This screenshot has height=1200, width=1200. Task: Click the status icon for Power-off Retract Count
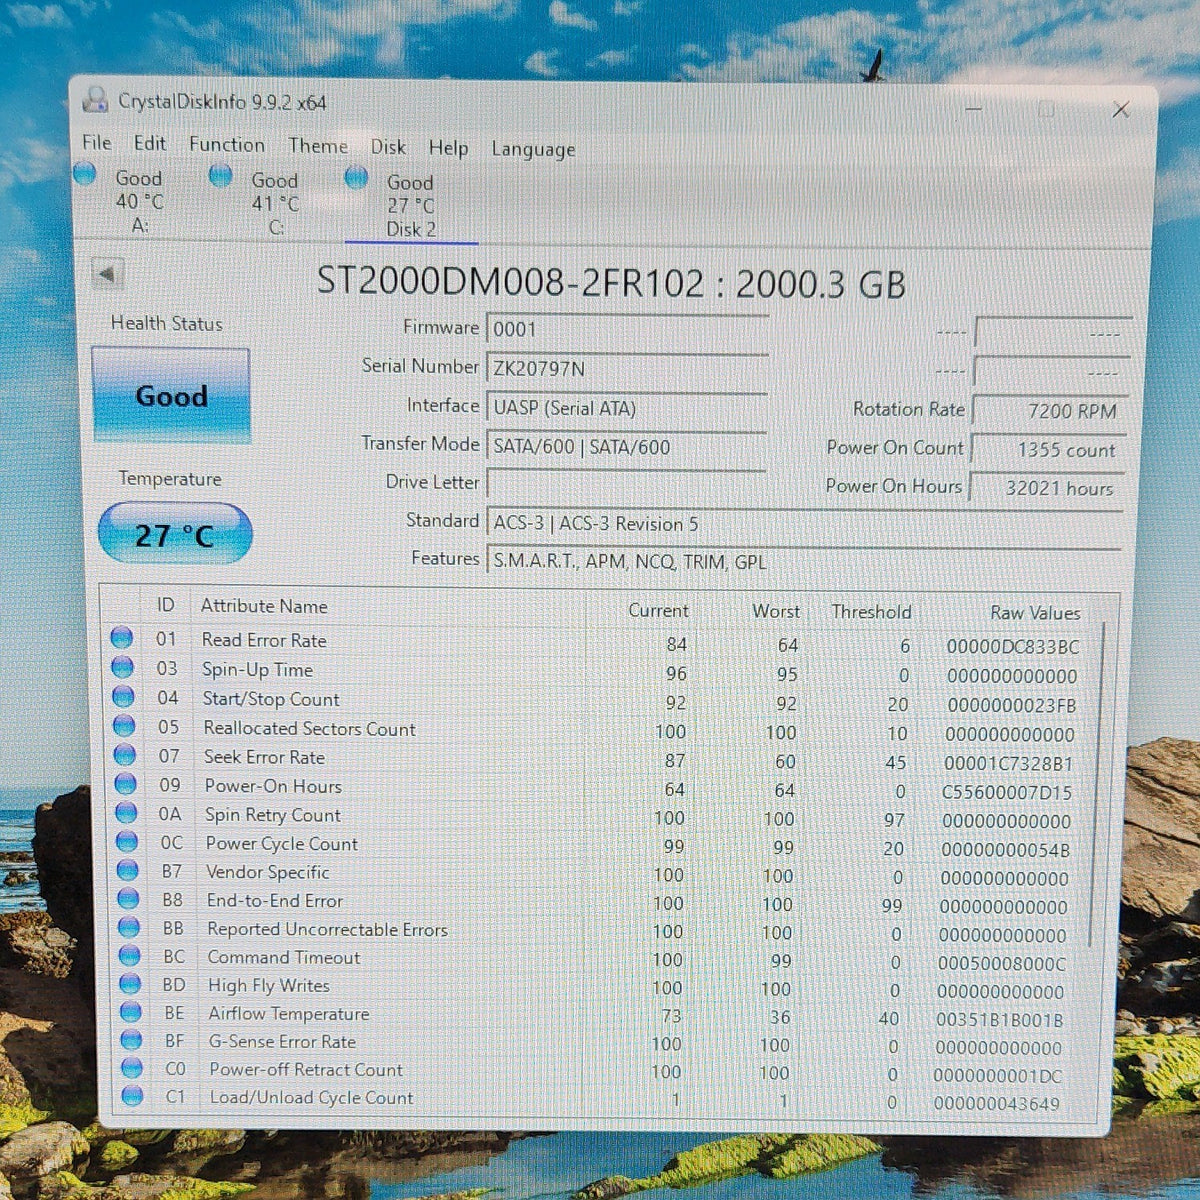click(132, 1067)
